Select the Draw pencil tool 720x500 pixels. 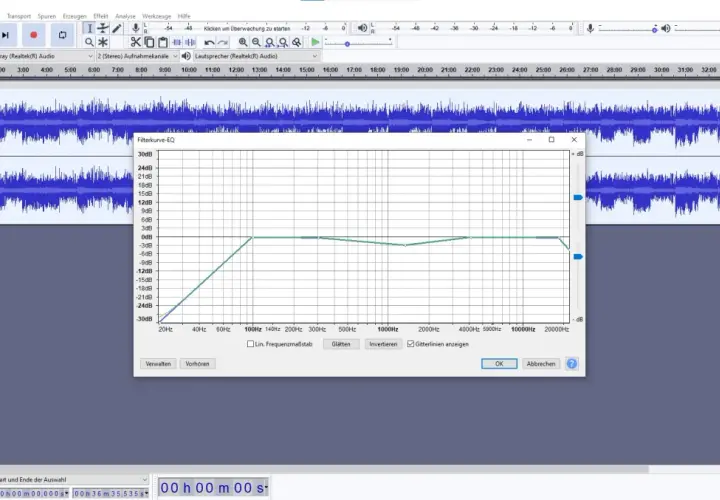pyautogui.click(x=117, y=28)
